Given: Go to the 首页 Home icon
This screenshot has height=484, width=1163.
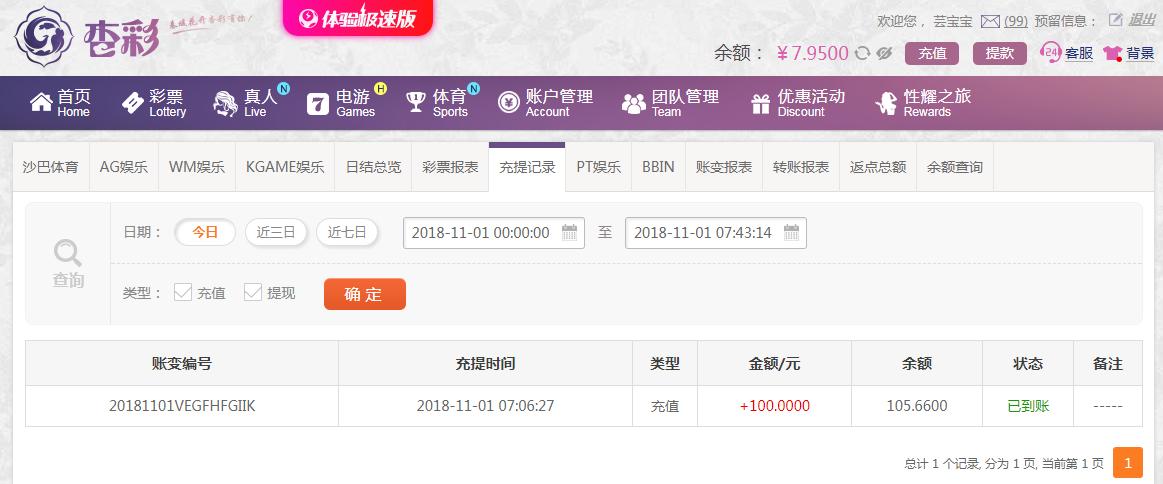Looking at the screenshot, I should pos(41,102).
